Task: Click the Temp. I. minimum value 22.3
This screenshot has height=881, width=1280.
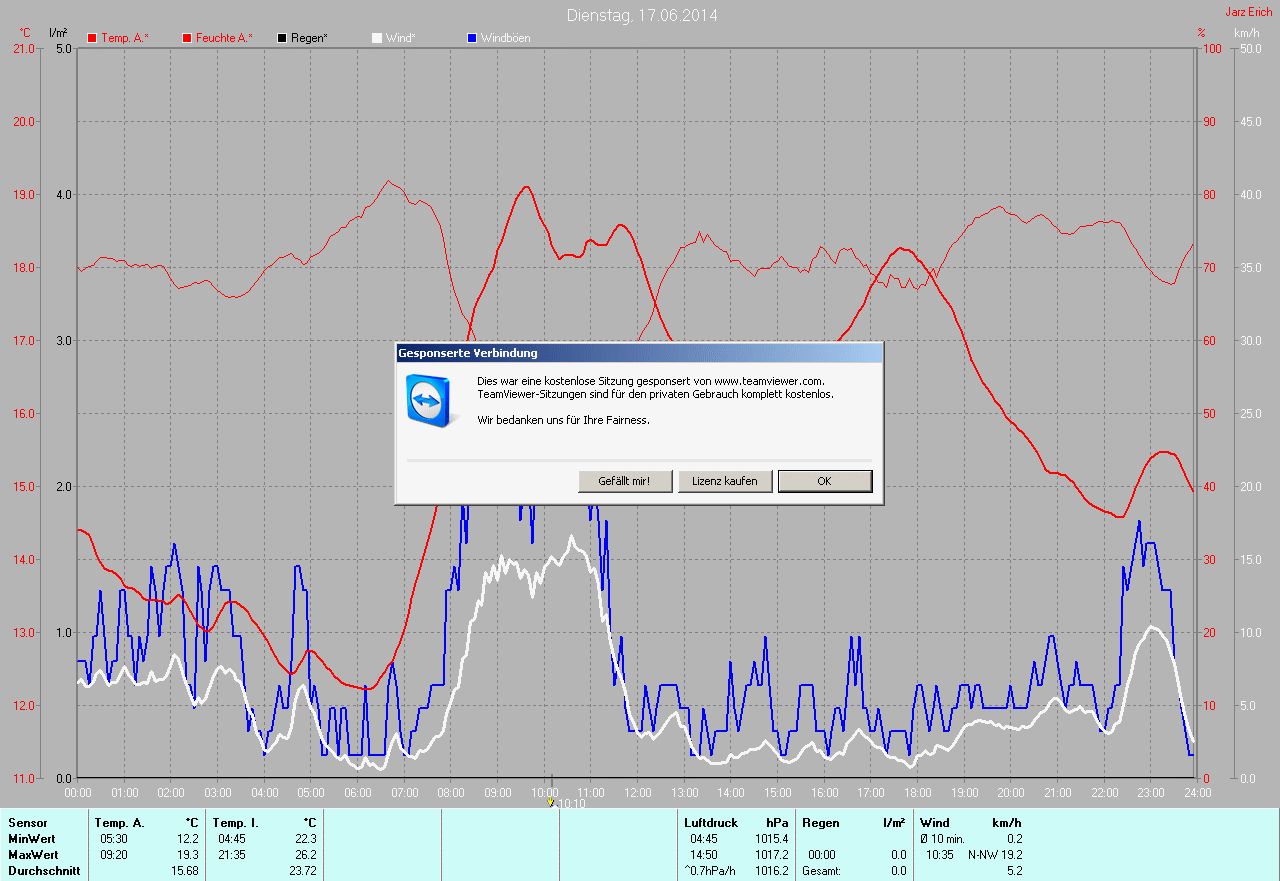Action: 305,839
